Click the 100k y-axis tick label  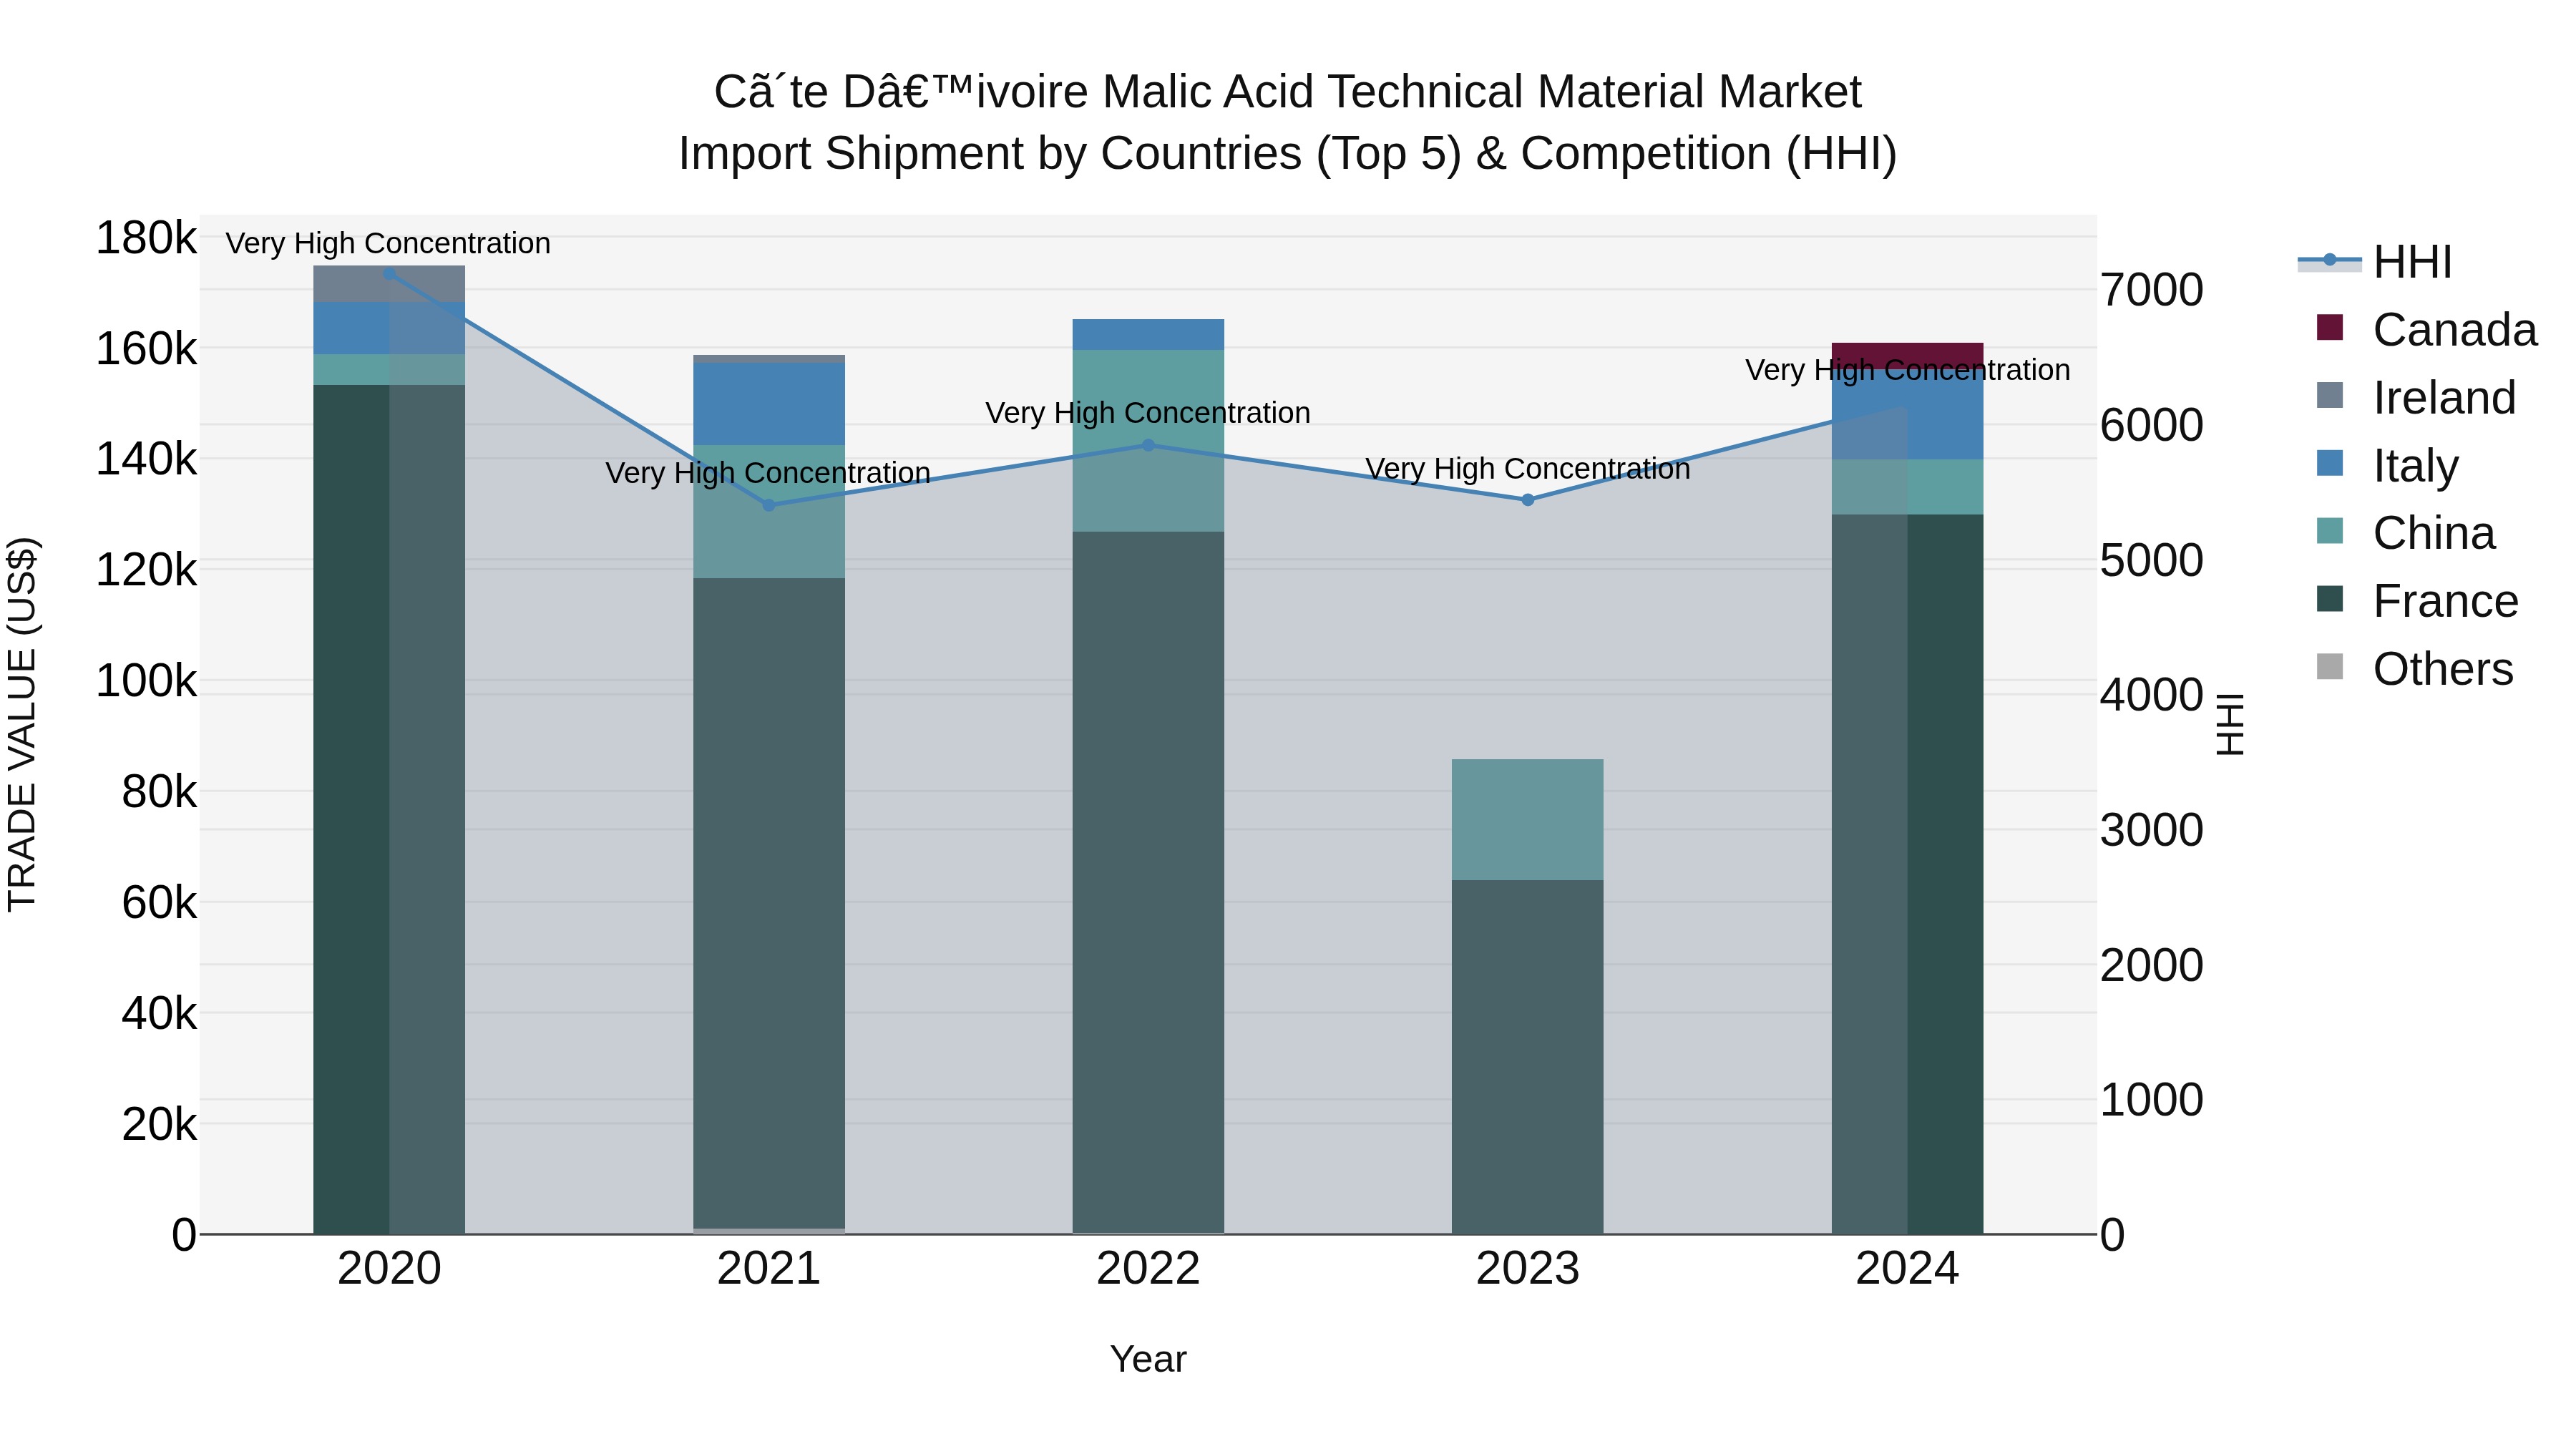[146, 681]
